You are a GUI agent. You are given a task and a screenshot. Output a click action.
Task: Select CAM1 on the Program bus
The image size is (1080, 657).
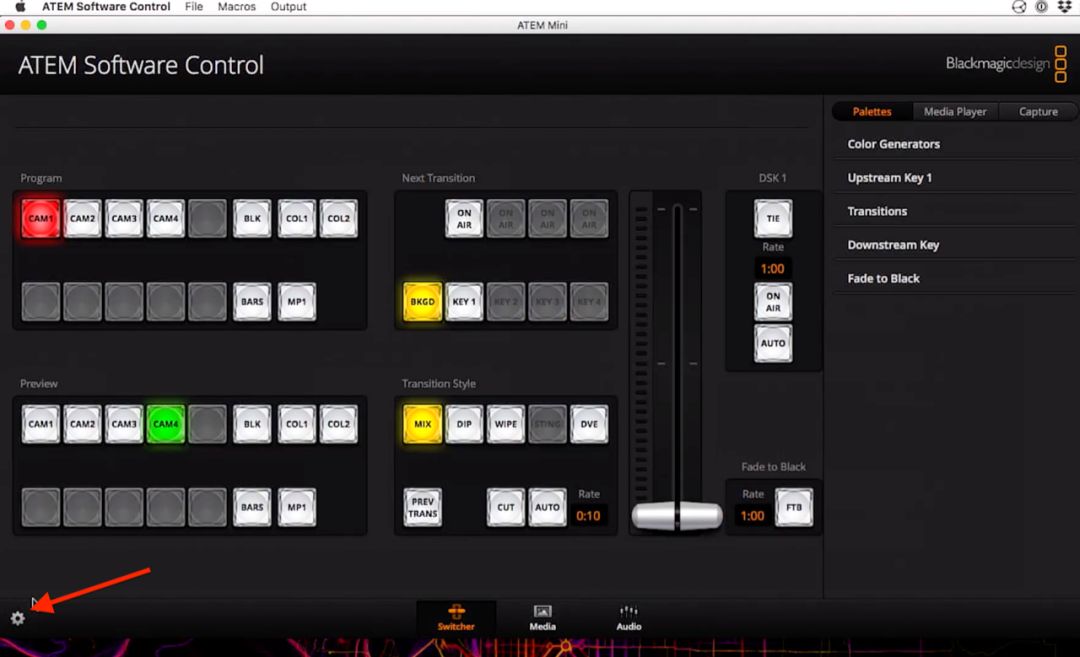[x=41, y=218]
